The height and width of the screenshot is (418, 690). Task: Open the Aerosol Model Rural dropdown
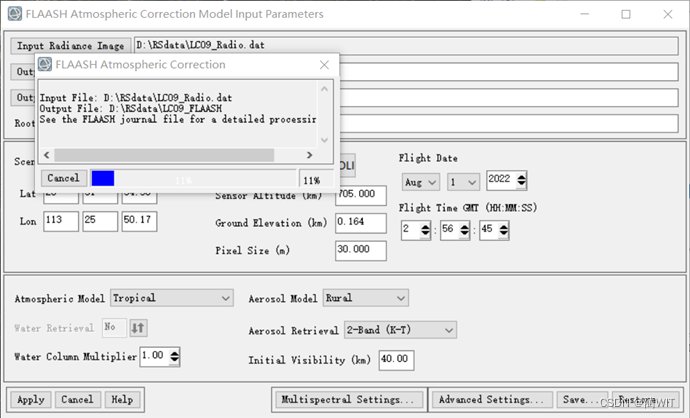point(366,298)
